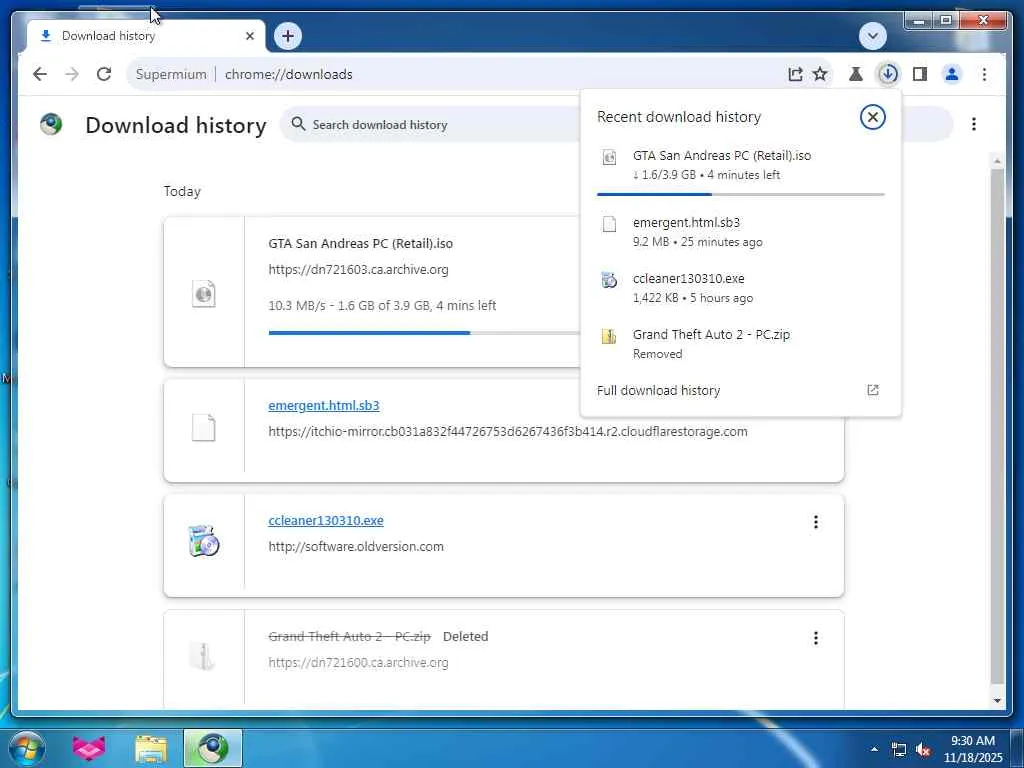Click the page vertical scrollbar thumb
This screenshot has height=768, width=1024.
pyautogui.click(x=997, y=424)
